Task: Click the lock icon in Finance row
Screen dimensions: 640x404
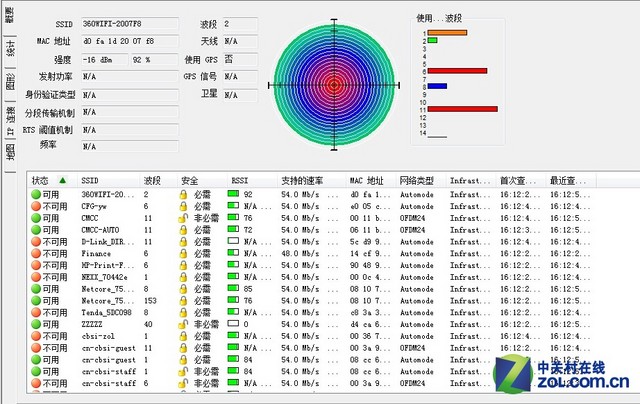Action: pos(183,254)
